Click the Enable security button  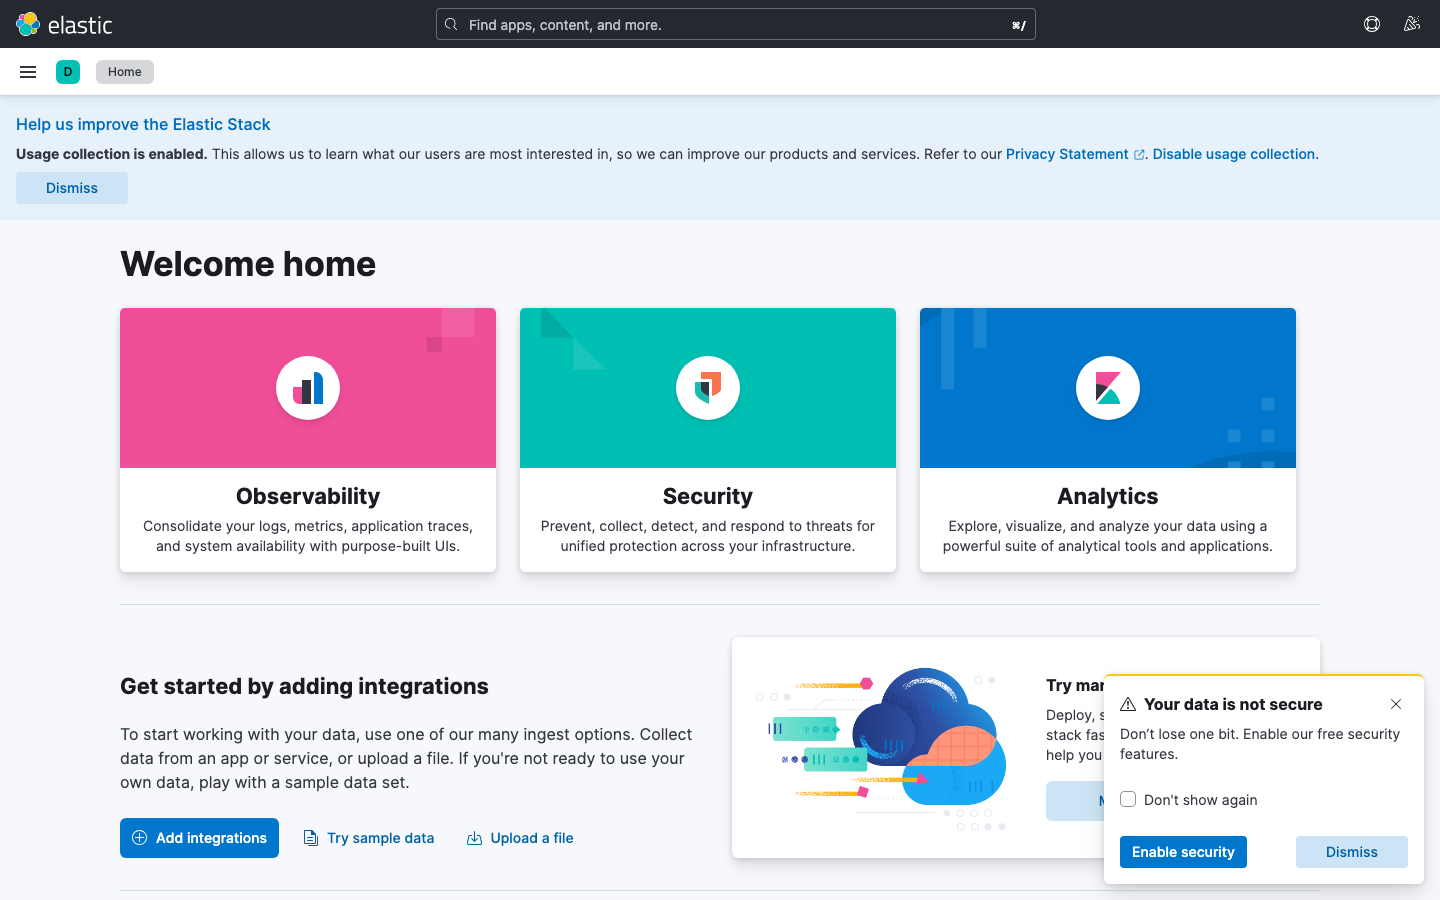click(1183, 852)
